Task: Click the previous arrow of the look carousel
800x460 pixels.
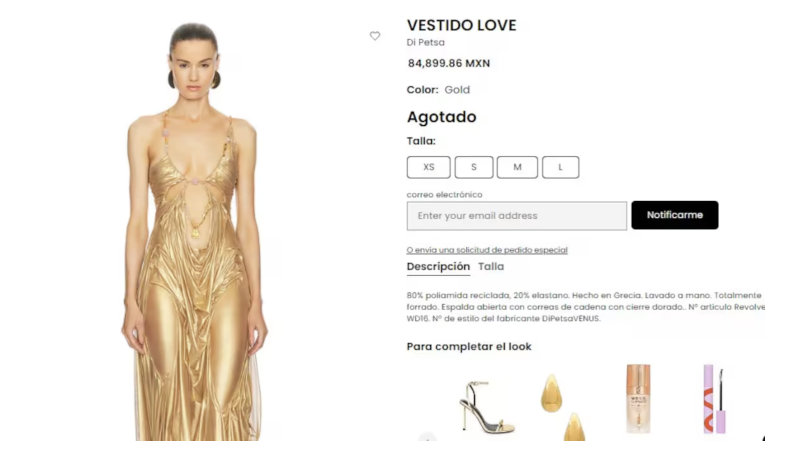Action: click(427, 437)
